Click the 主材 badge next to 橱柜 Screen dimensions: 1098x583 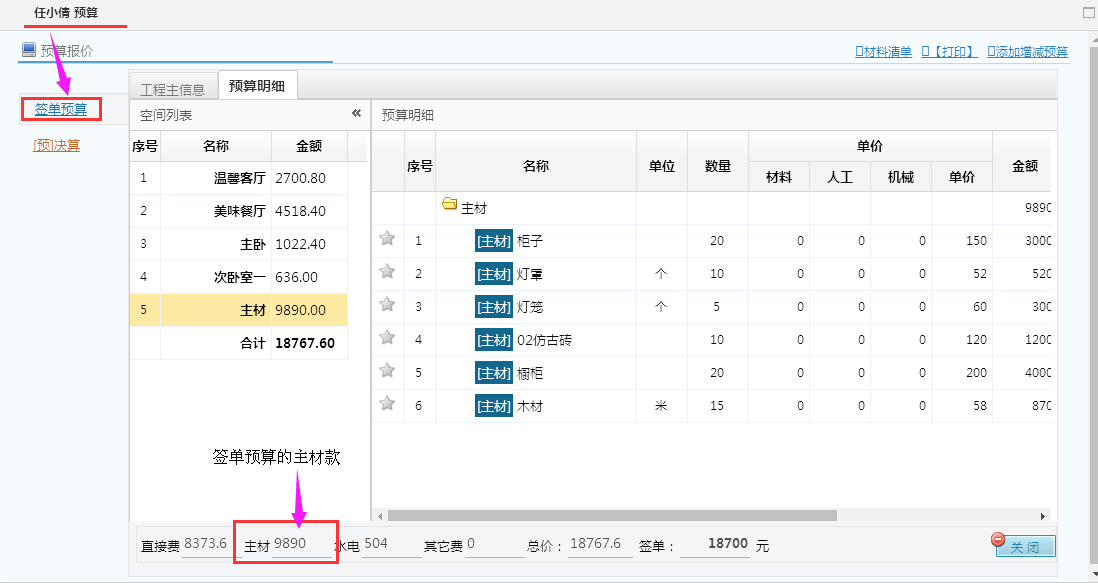click(493, 372)
